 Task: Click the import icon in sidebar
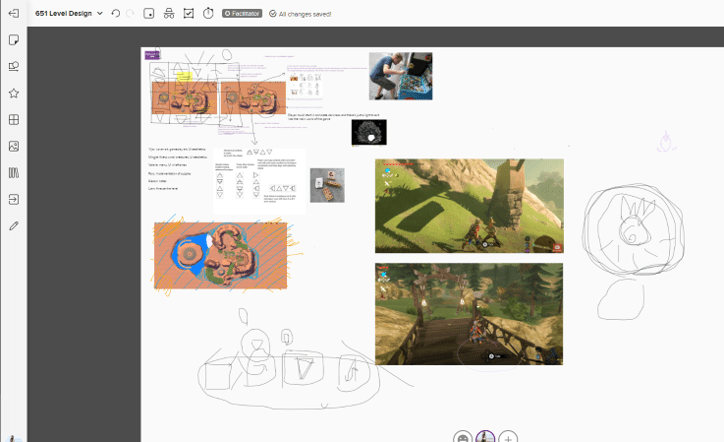(14, 199)
